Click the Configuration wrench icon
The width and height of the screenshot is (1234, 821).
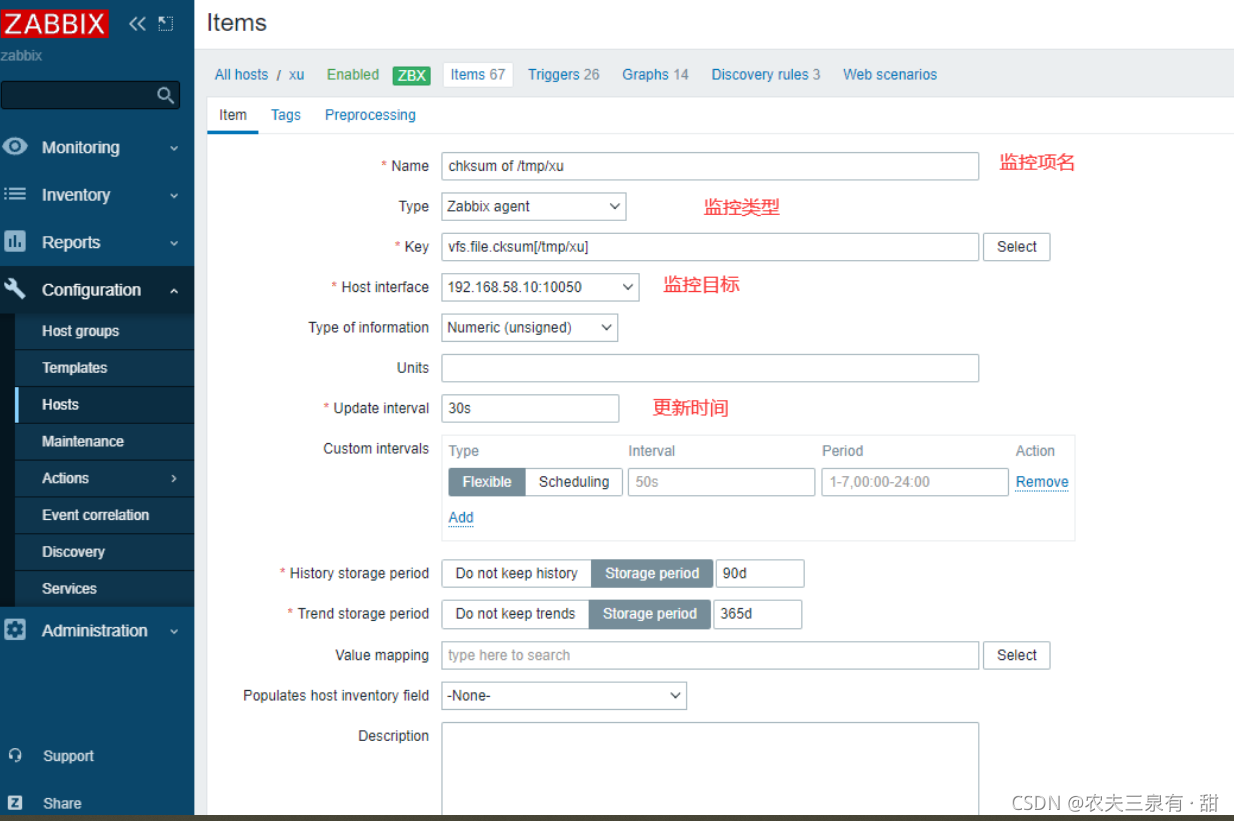(x=15, y=289)
